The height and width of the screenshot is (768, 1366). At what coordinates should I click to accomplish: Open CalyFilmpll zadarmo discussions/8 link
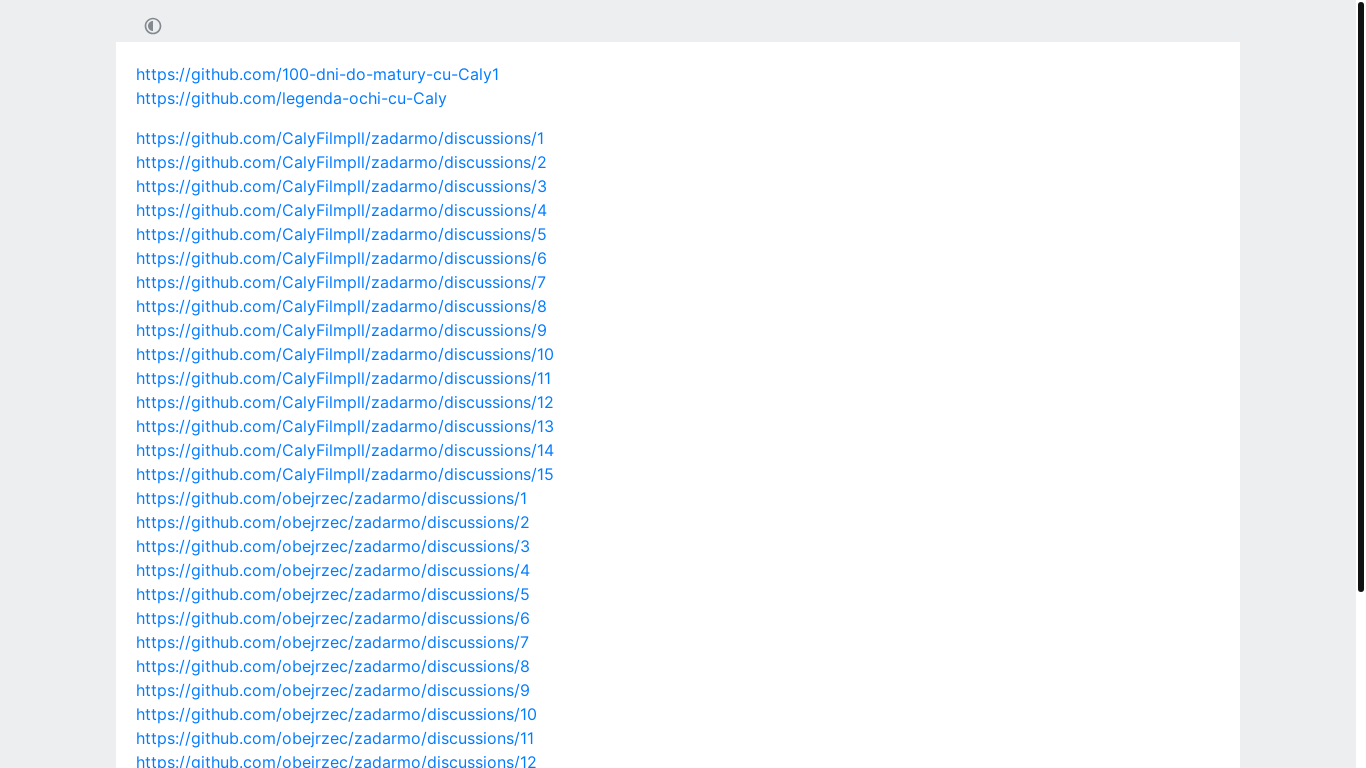pyautogui.click(x=341, y=306)
